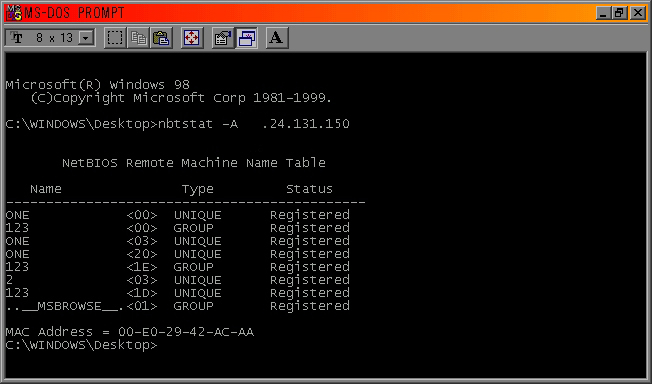Click the '..__MSBROWSE__.' name entry
The height and width of the screenshot is (384, 652).
64,307
